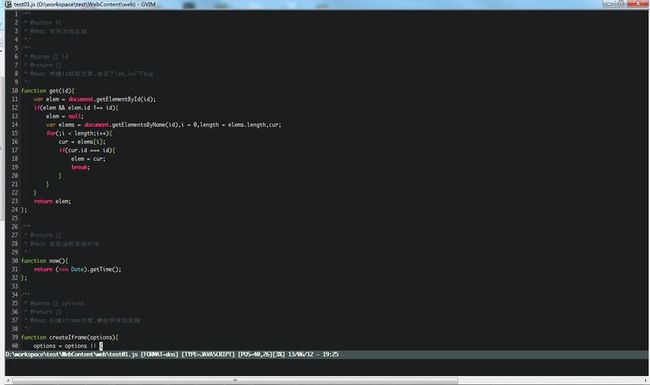Click 'elem = cur;' on line 18
This screenshot has width=650, height=385.
(x=88, y=159)
